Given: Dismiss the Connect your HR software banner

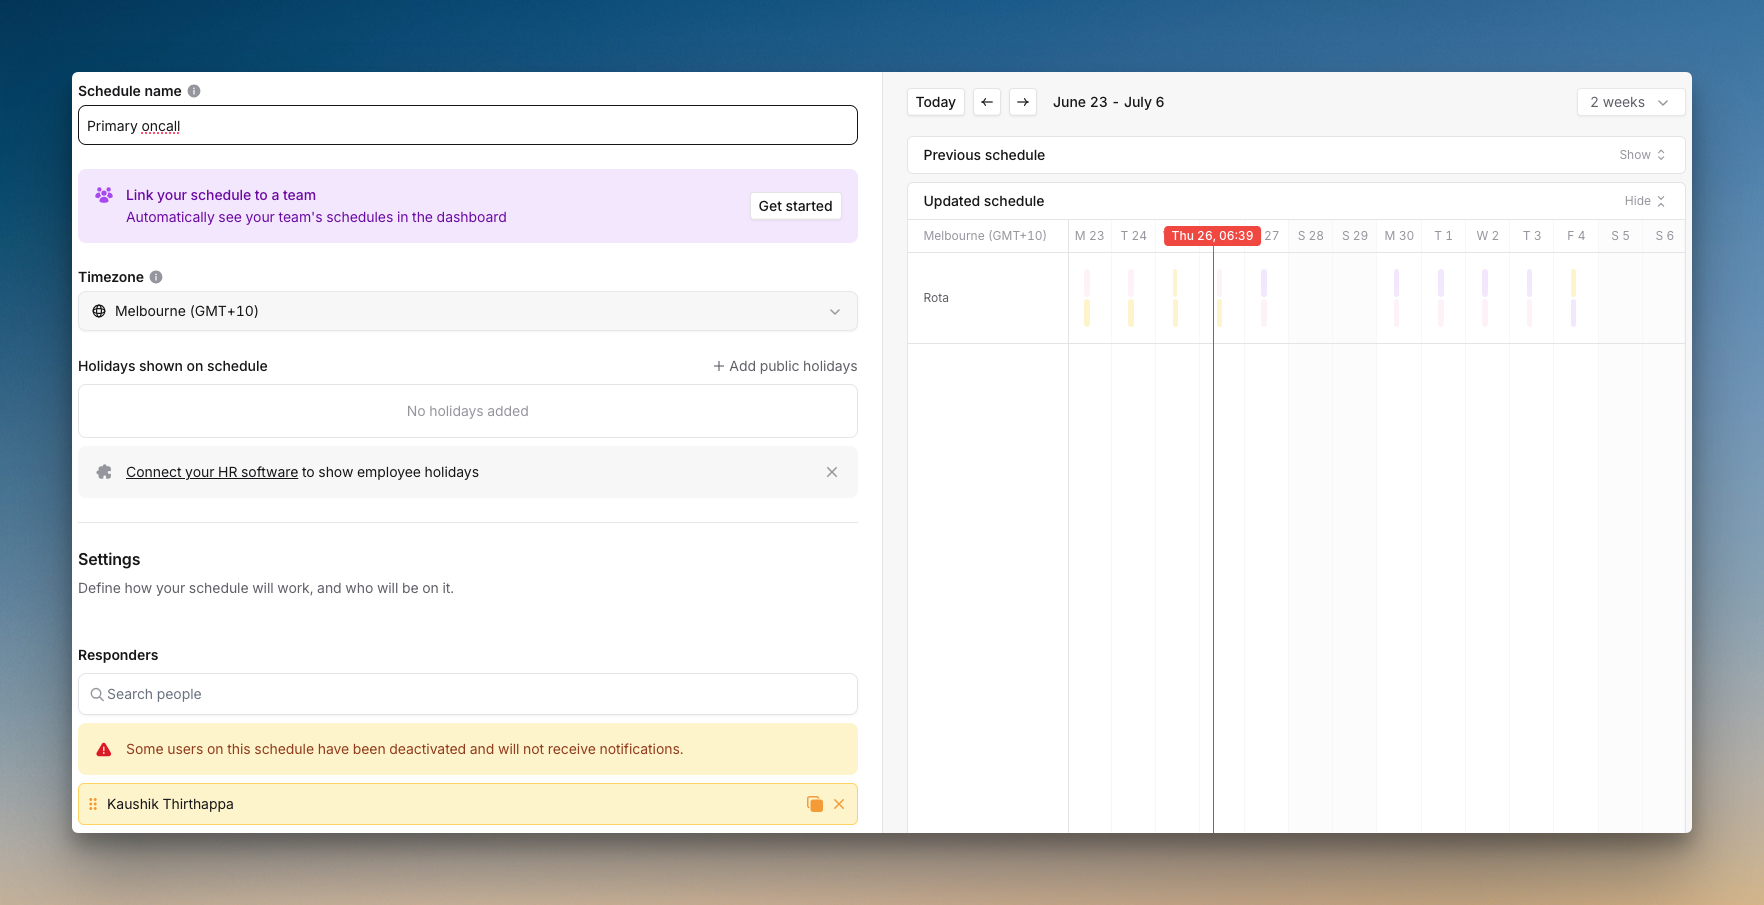Looking at the screenshot, I should click(x=832, y=472).
